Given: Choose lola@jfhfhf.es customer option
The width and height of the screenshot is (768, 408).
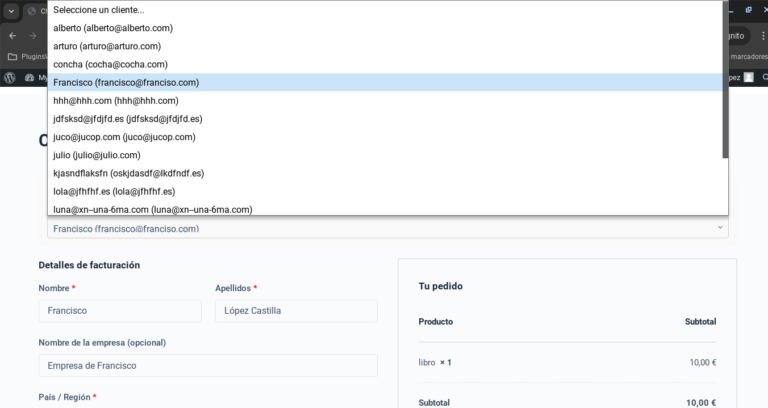Looking at the screenshot, I should [385, 191].
